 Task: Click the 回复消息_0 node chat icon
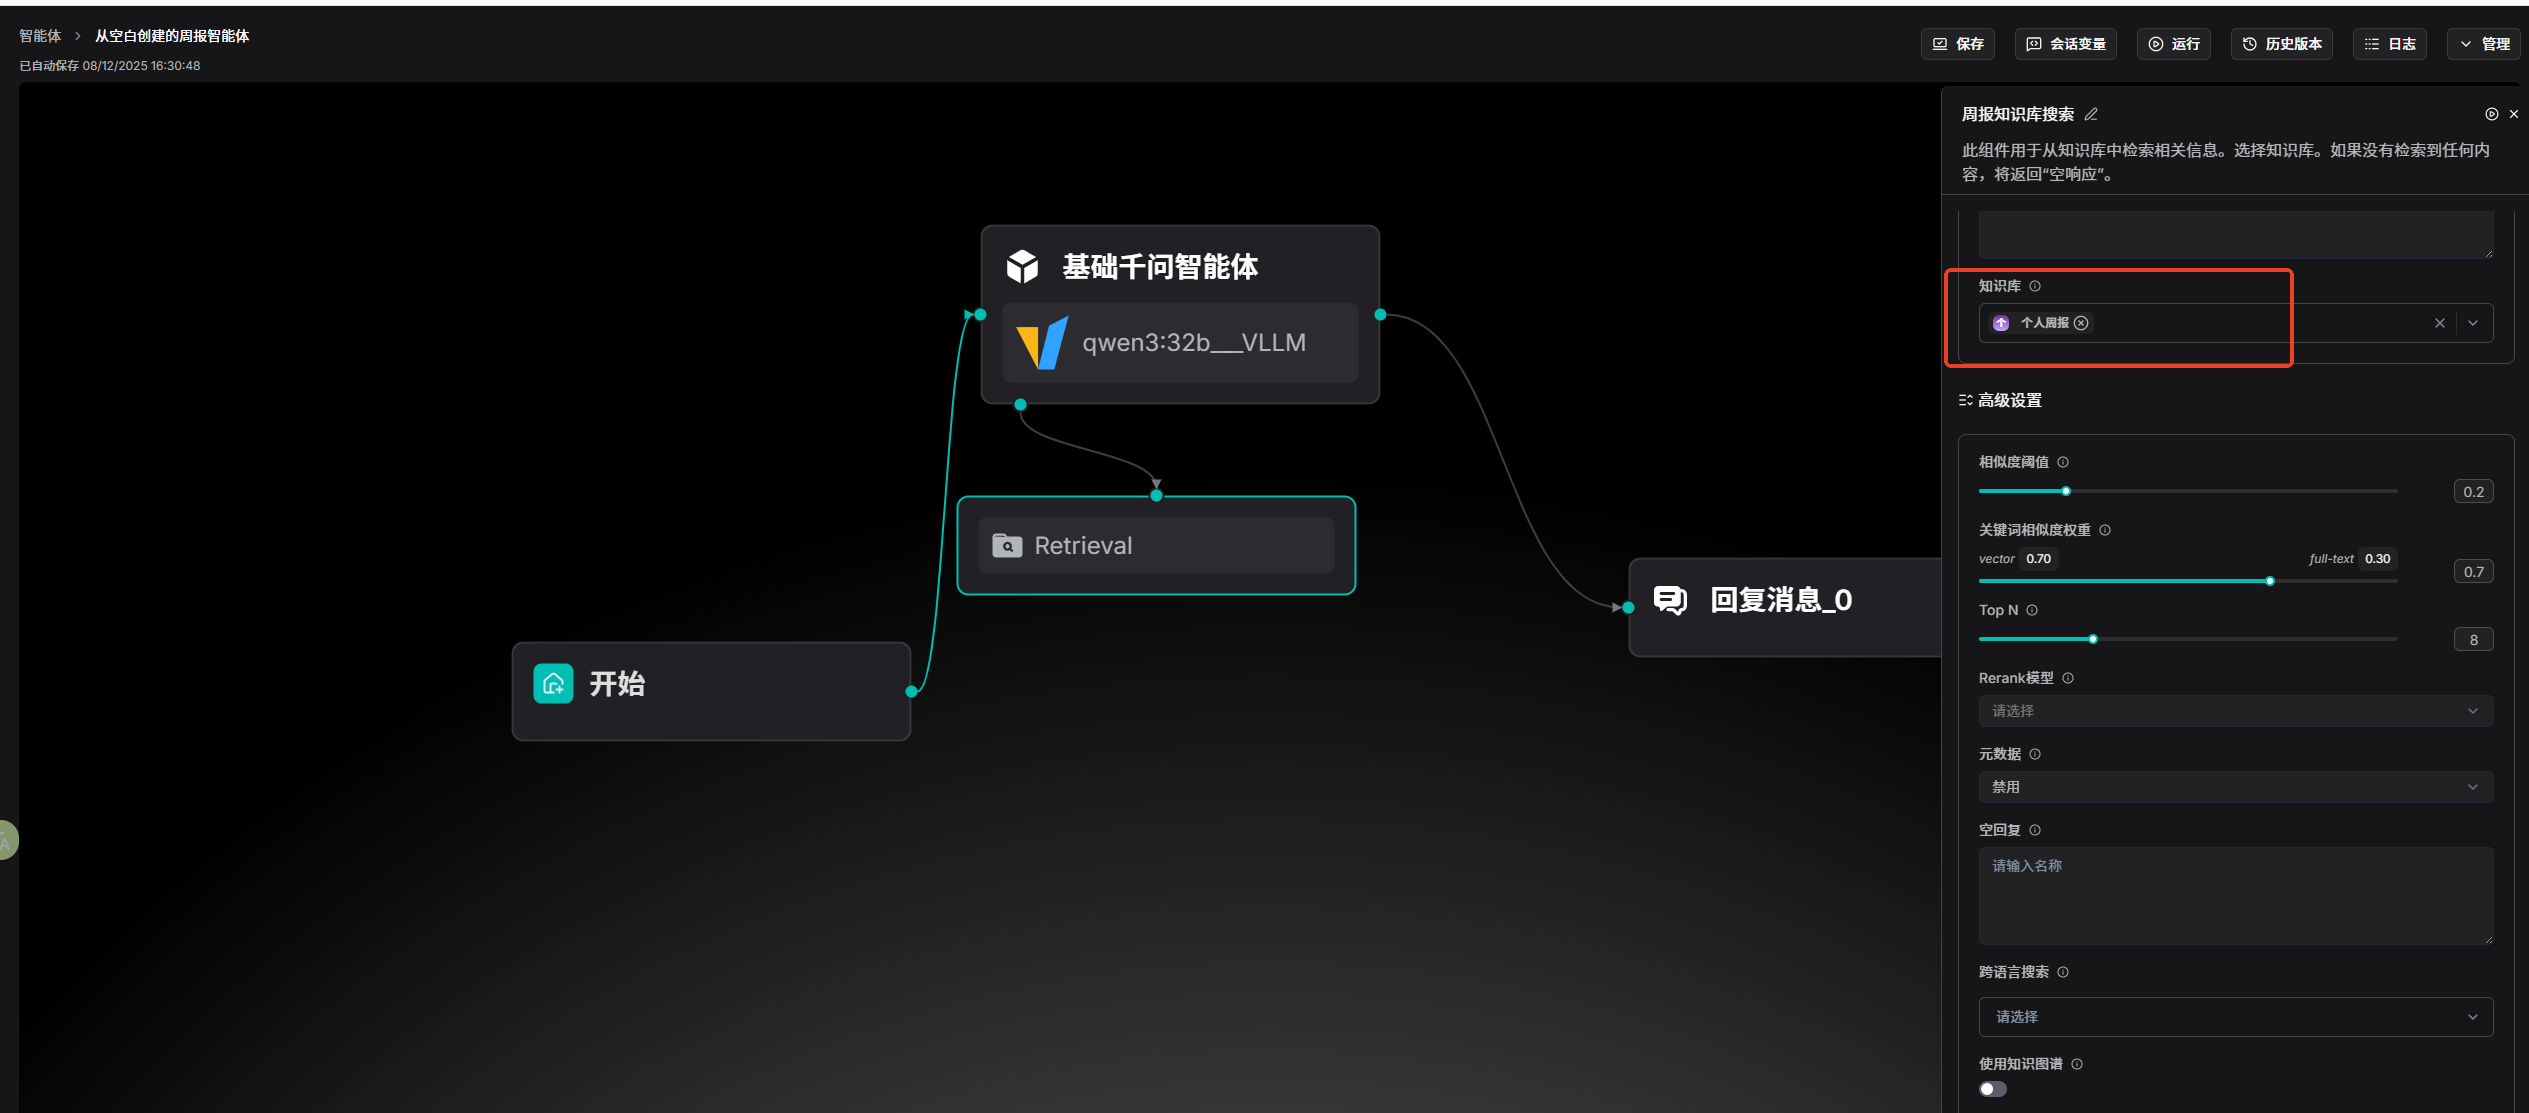point(1670,600)
